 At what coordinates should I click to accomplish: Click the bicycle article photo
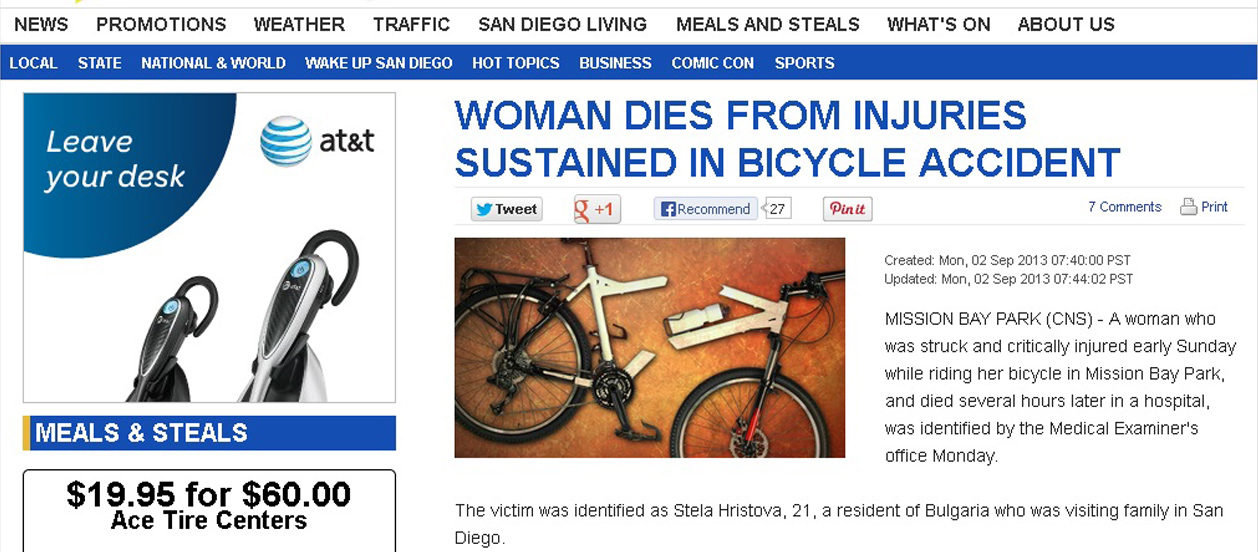[x=649, y=347]
